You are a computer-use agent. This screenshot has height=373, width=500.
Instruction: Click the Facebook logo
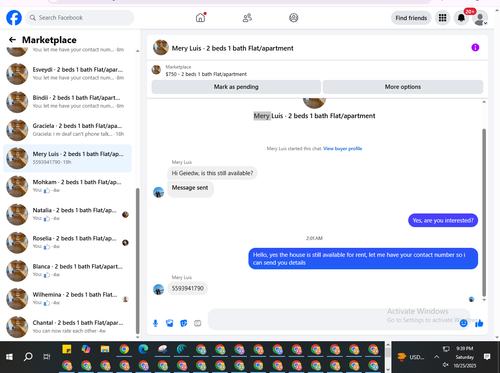[x=14, y=18]
